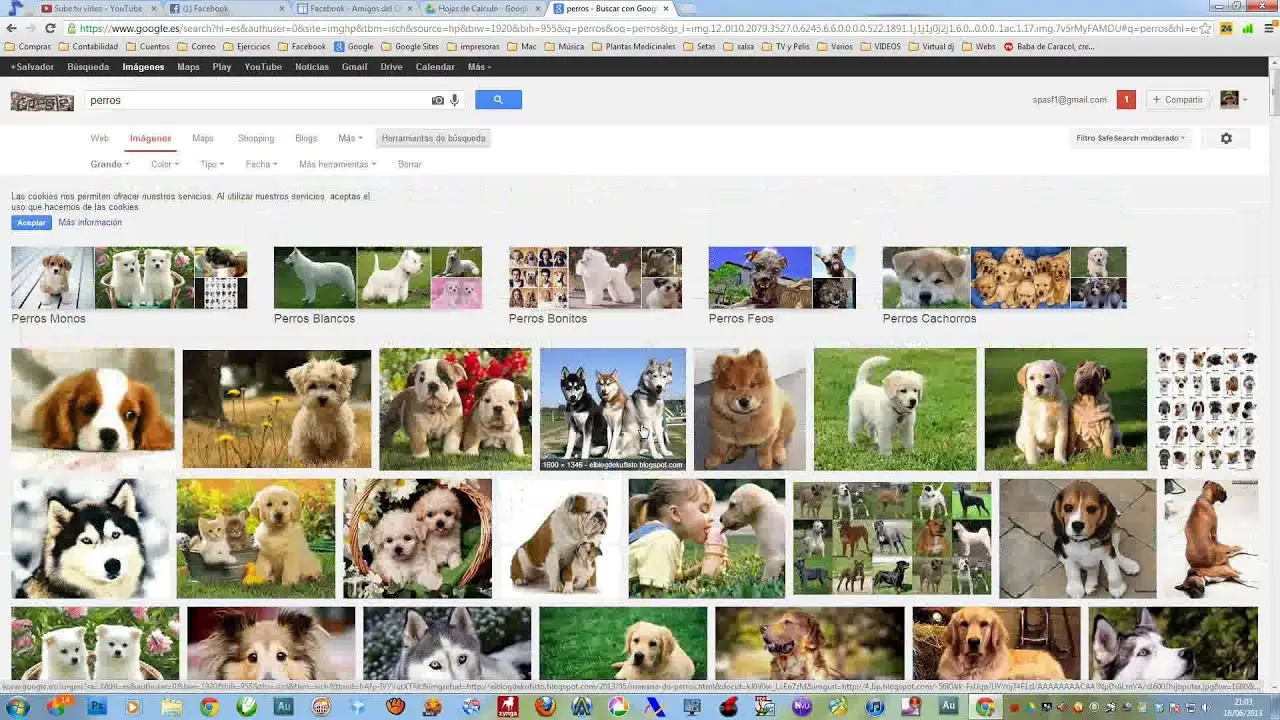Click the bookmark star in address bar

1206,28
